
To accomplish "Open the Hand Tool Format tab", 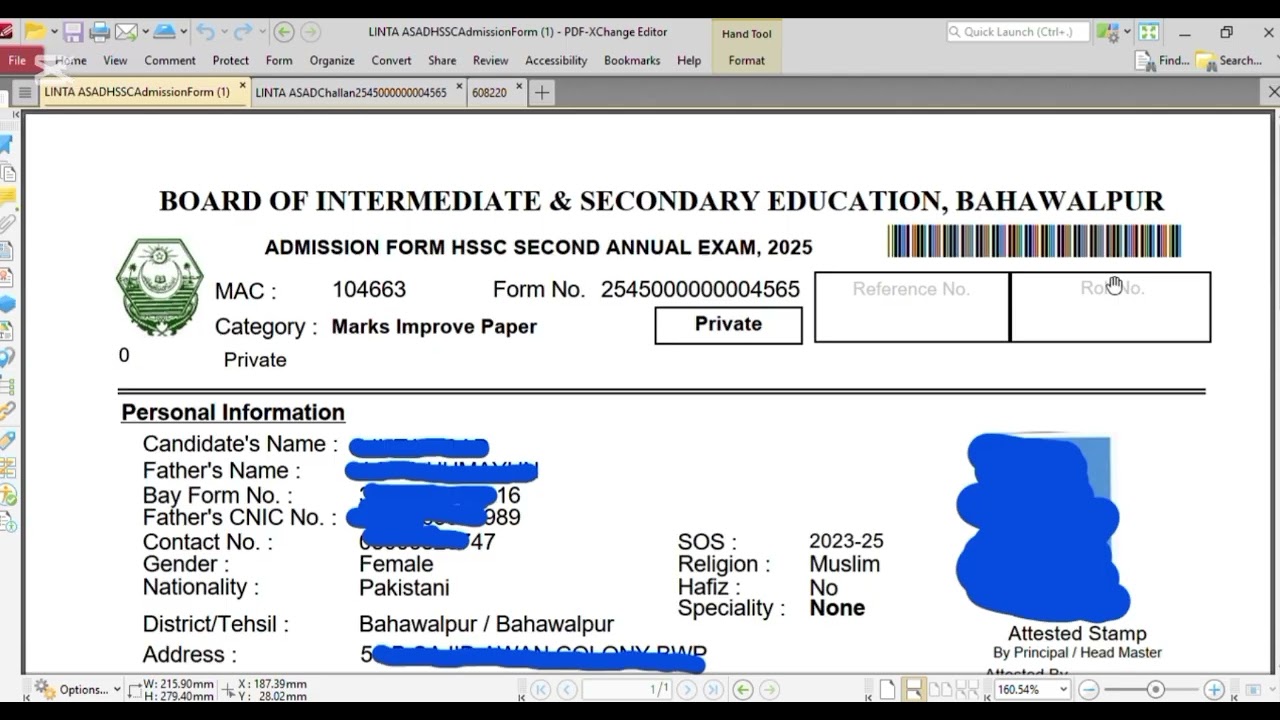I will [x=746, y=60].
